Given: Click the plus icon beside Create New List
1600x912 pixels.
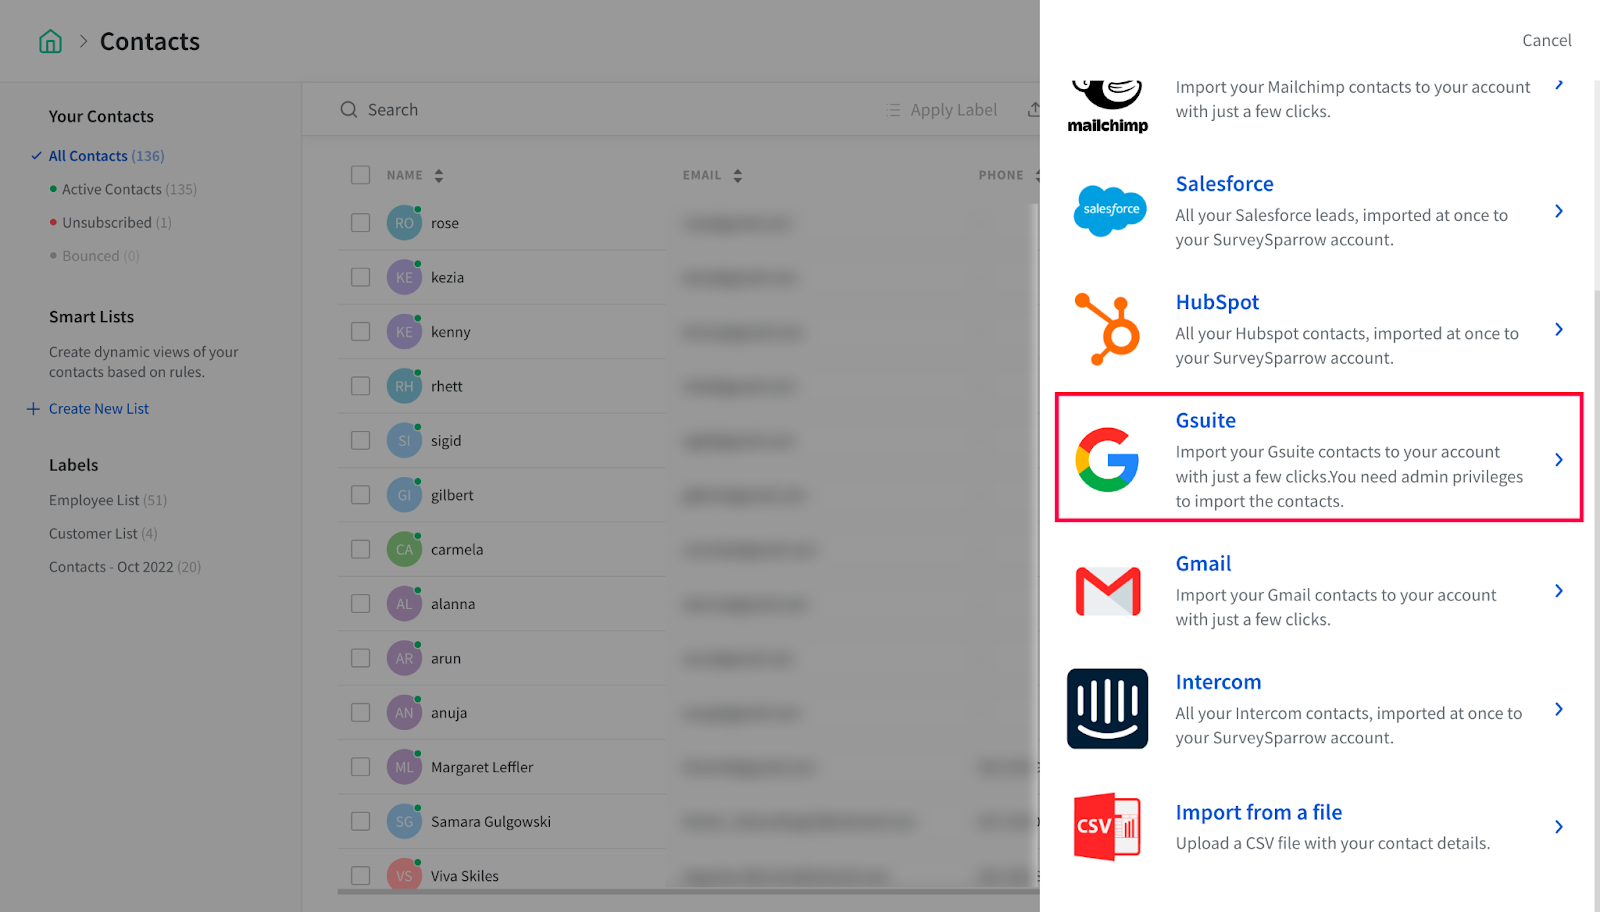Looking at the screenshot, I should 33,409.
